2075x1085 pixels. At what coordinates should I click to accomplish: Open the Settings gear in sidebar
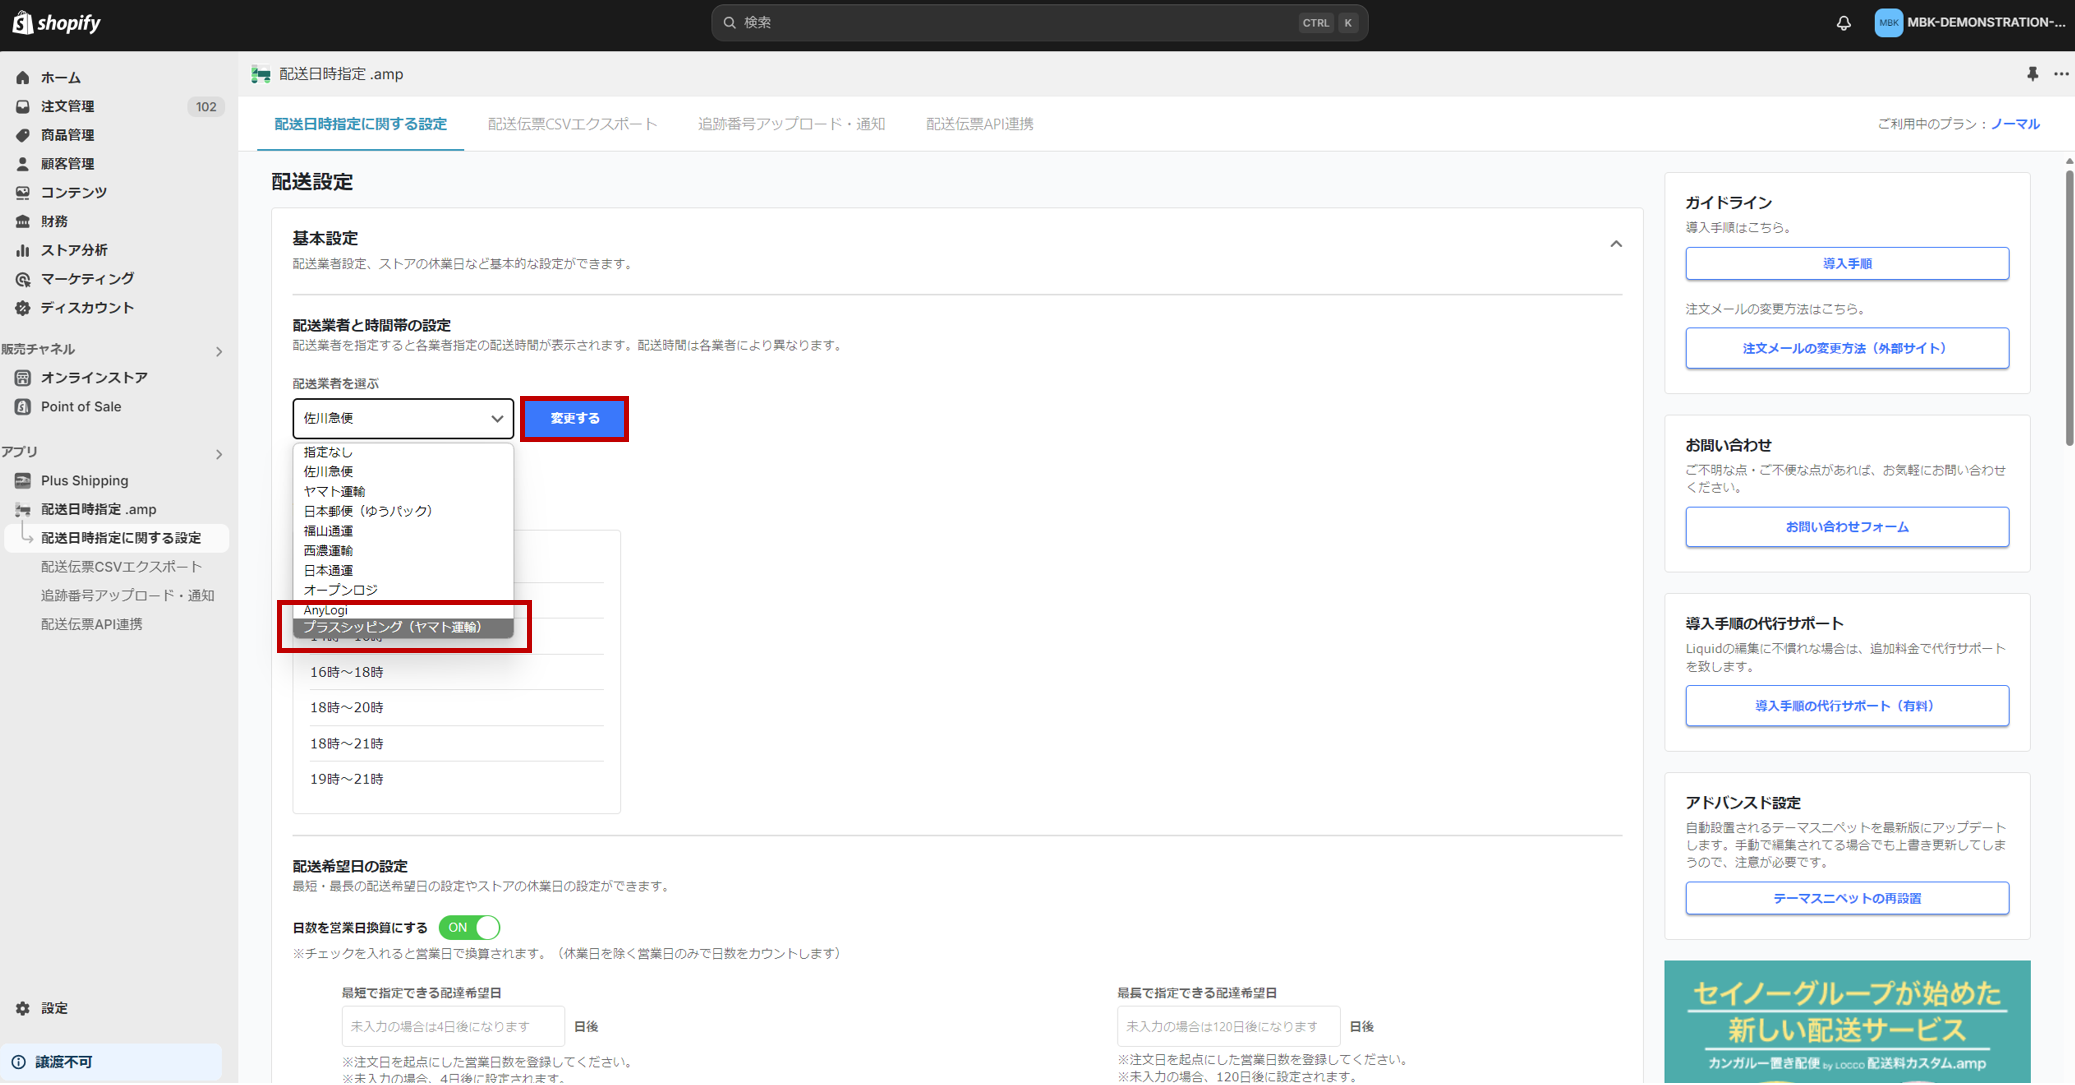tap(23, 1008)
